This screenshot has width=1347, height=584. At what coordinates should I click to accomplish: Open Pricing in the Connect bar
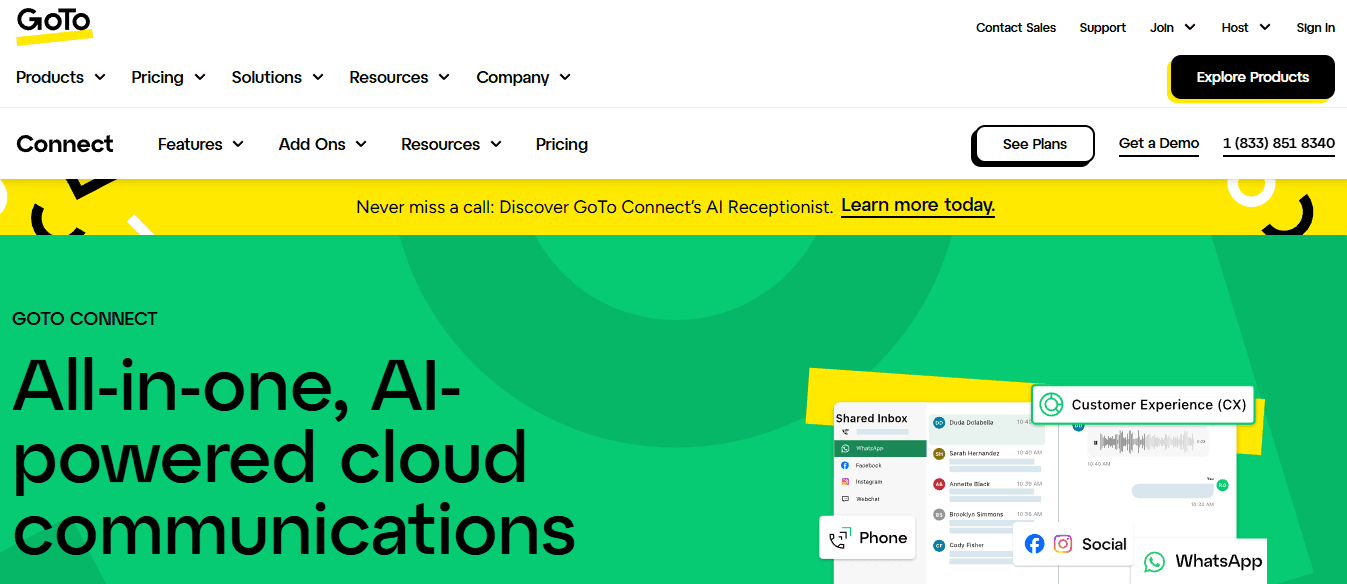[x=562, y=144]
